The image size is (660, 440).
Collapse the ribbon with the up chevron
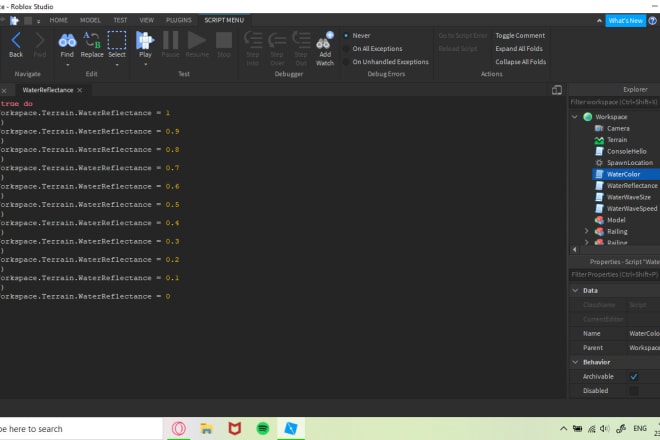click(x=599, y=21)
